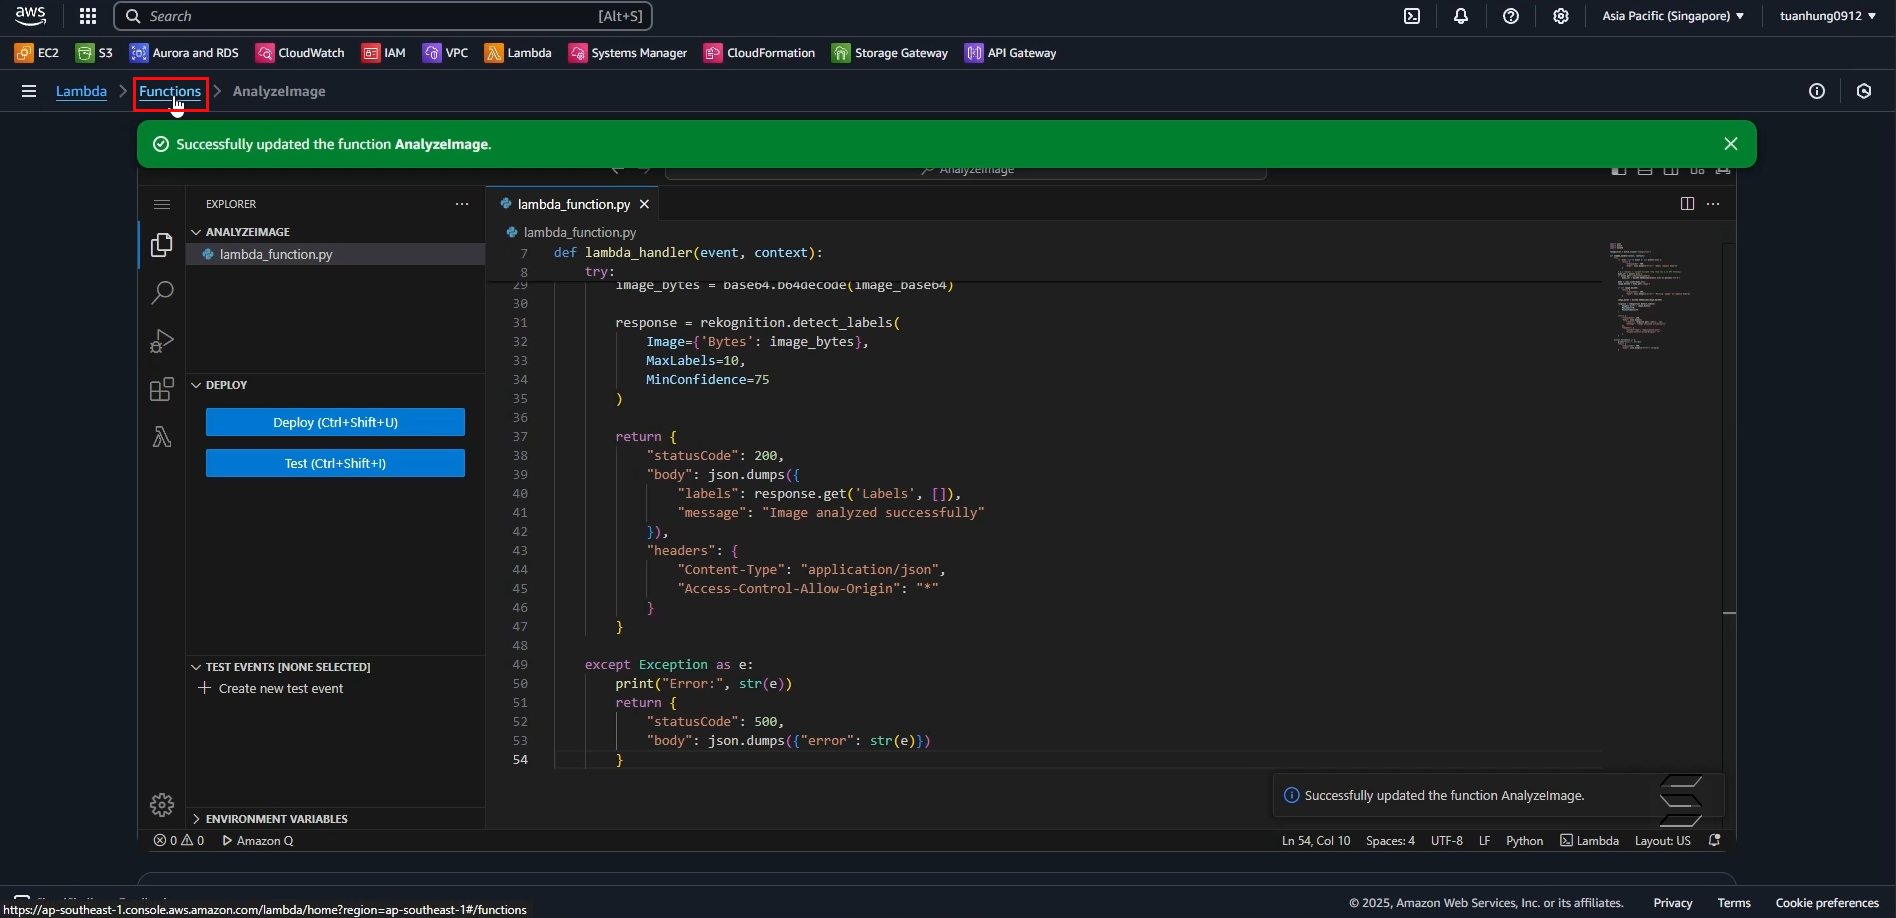Image resolution: width=1896 pixels, height=918 pixels.
Task: Select lambda_function.py in the Explorer tree
Action: (x=336, y=254)
